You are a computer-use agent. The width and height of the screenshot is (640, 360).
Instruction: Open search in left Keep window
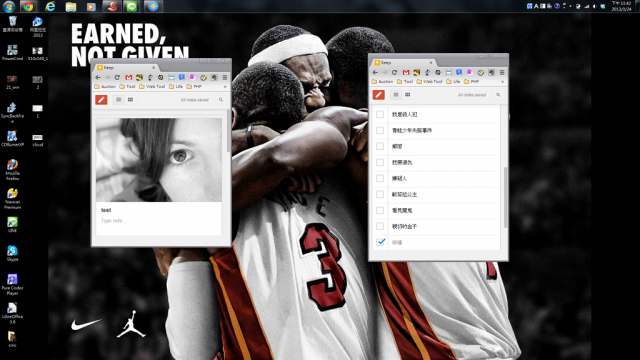(221, 100)
